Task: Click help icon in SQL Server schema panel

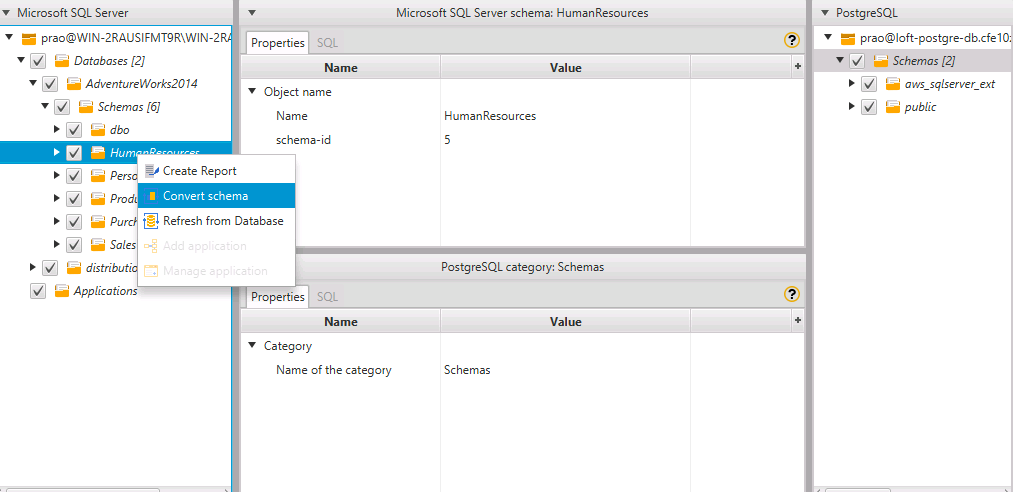Action: tap(791, 40)
